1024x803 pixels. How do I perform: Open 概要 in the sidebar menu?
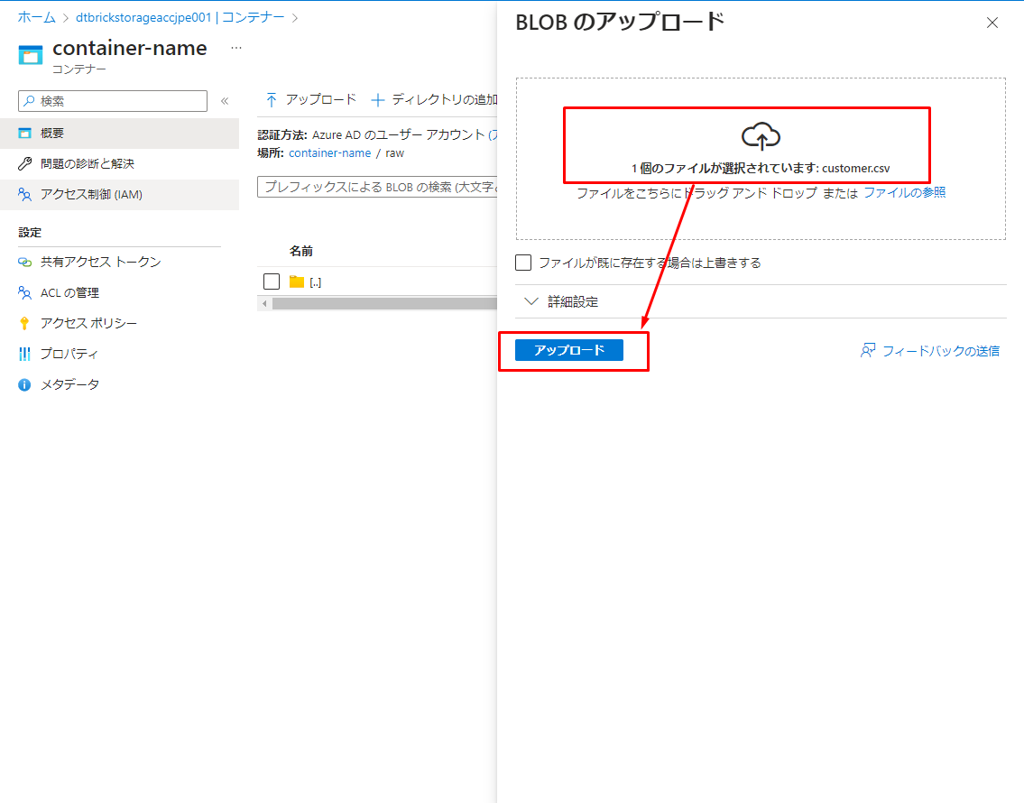pos(120,133)
